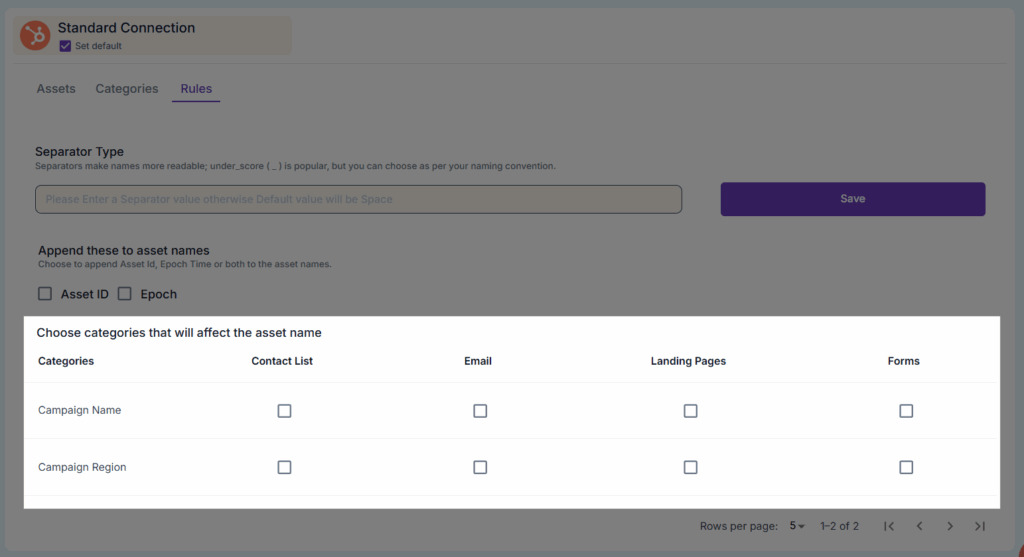
Task: Uncheck the Set default checkbox
Action: click(65, 46)
